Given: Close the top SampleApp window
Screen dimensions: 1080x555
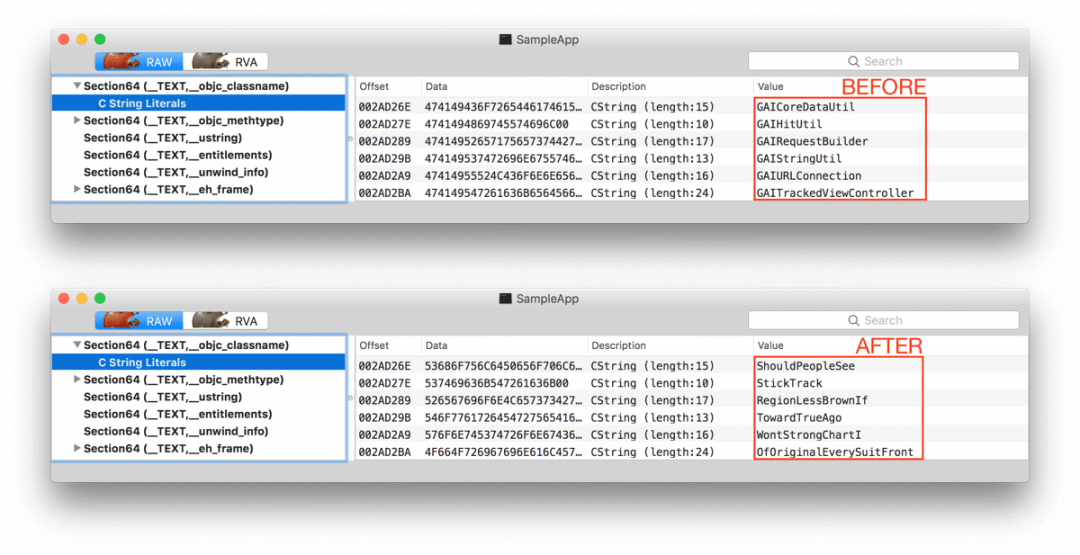Looking at the screenshot, I should pos(64,39).
